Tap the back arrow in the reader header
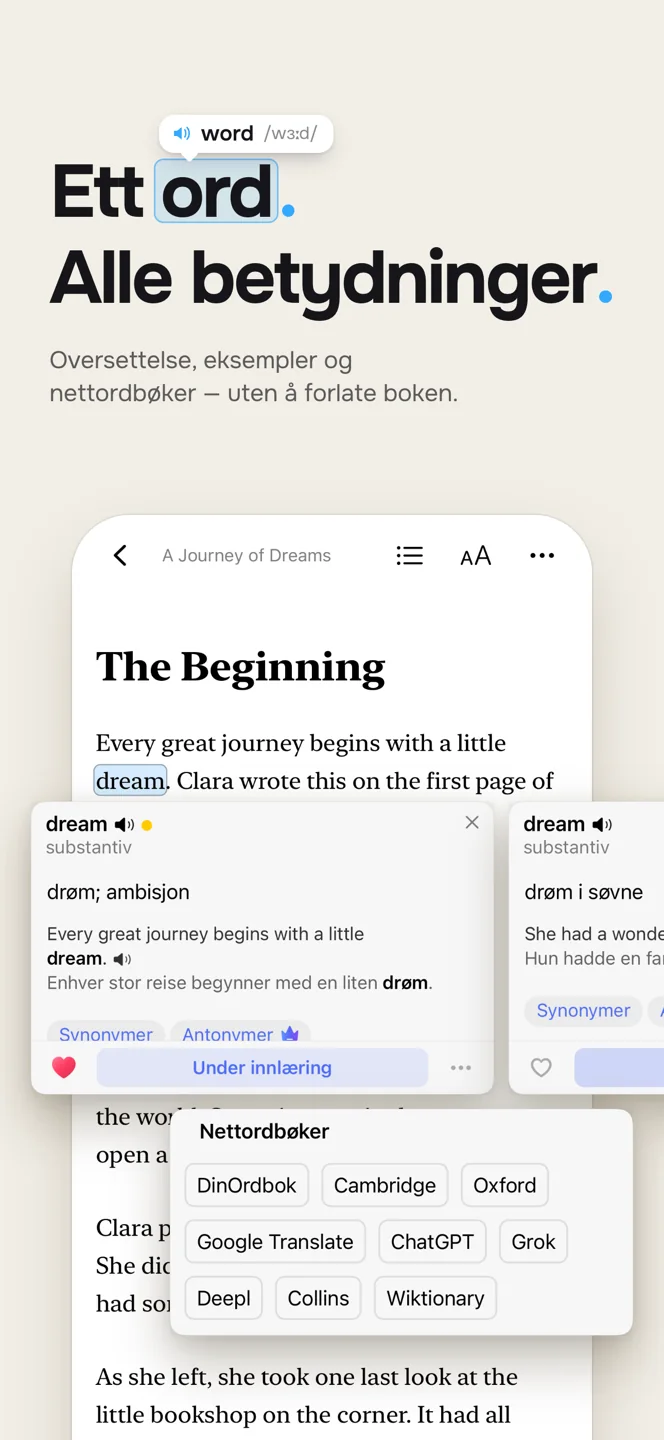 coord(120,555)
